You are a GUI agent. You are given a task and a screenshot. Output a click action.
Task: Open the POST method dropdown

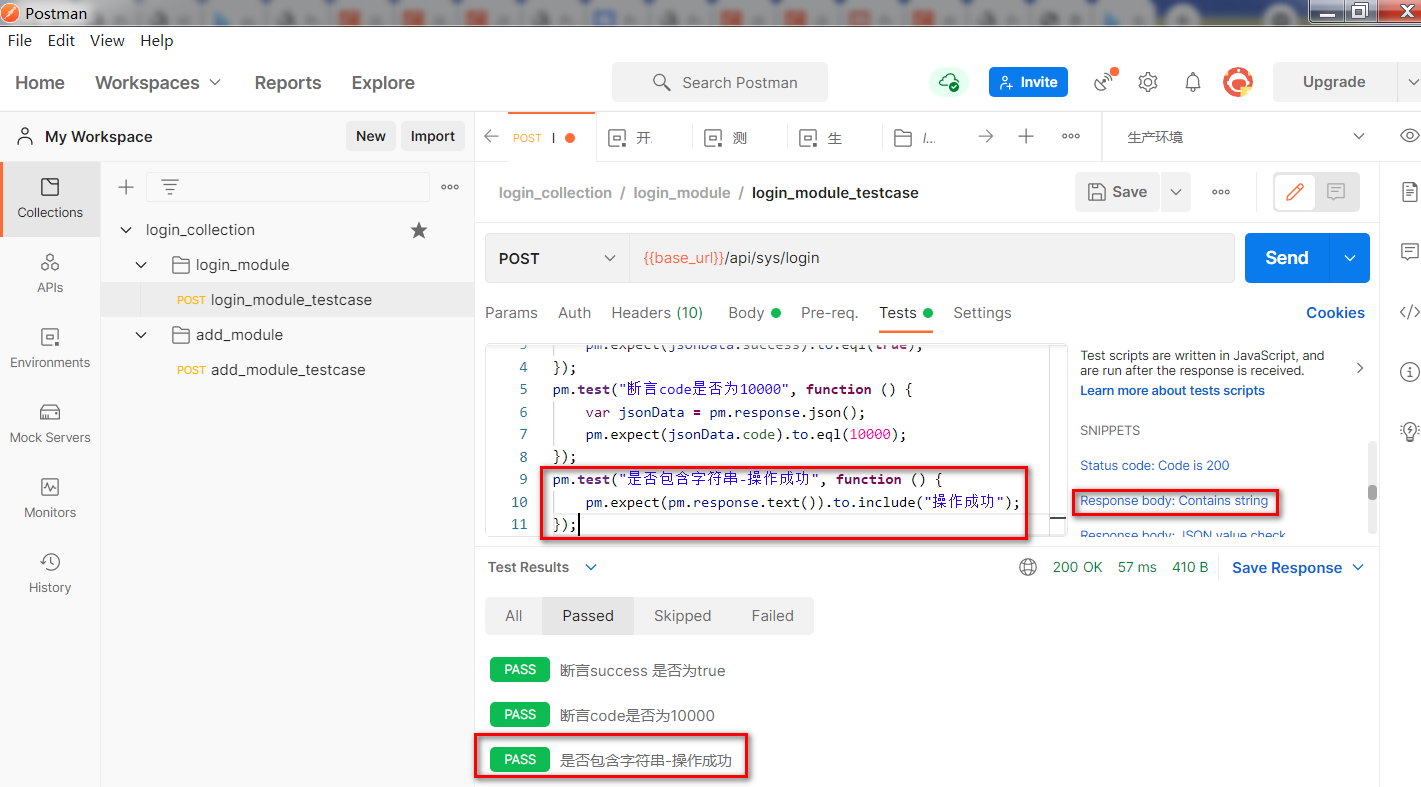click(x=557, y=258)
